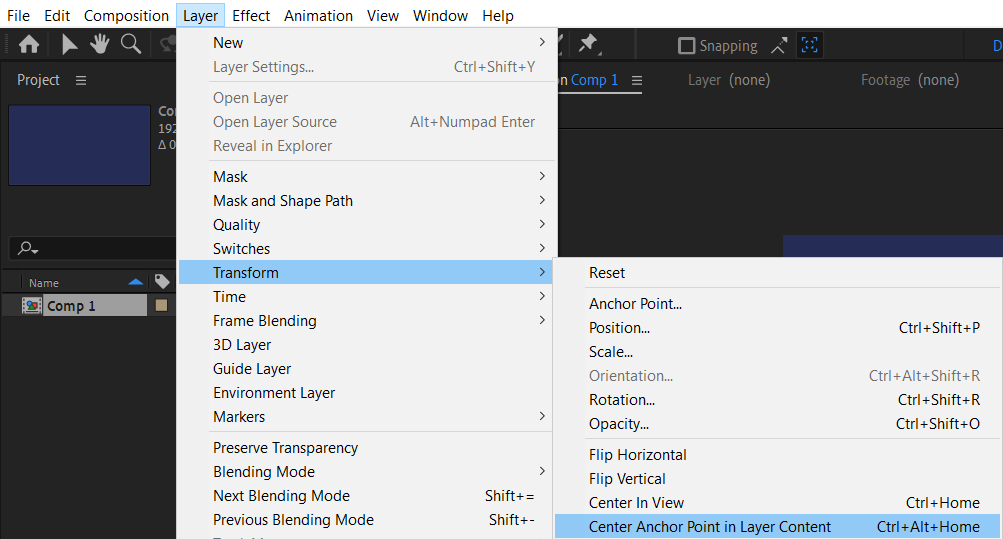Click the Home icon in the toolbar
The image size is (1003, 539).
(29, 44)
